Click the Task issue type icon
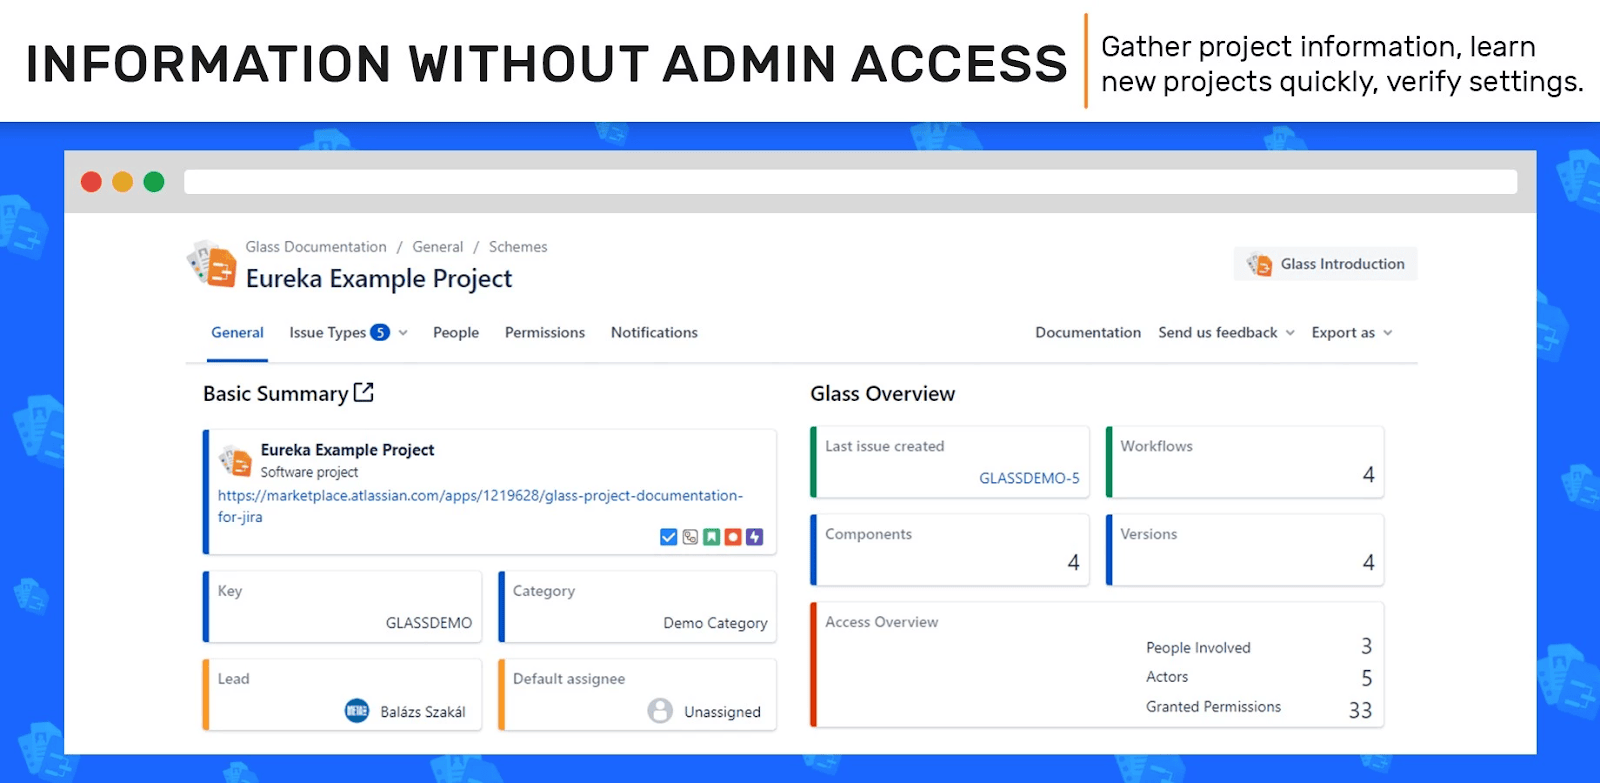1600x783 pixels. point(669,537)
